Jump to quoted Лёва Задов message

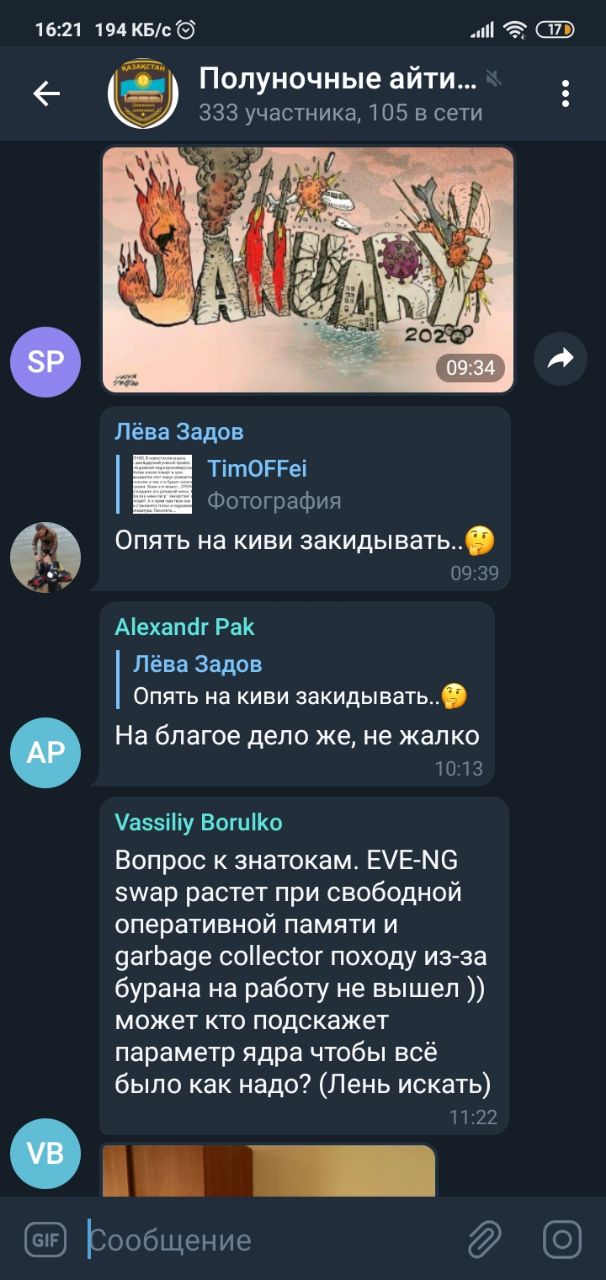coord(292,680)
